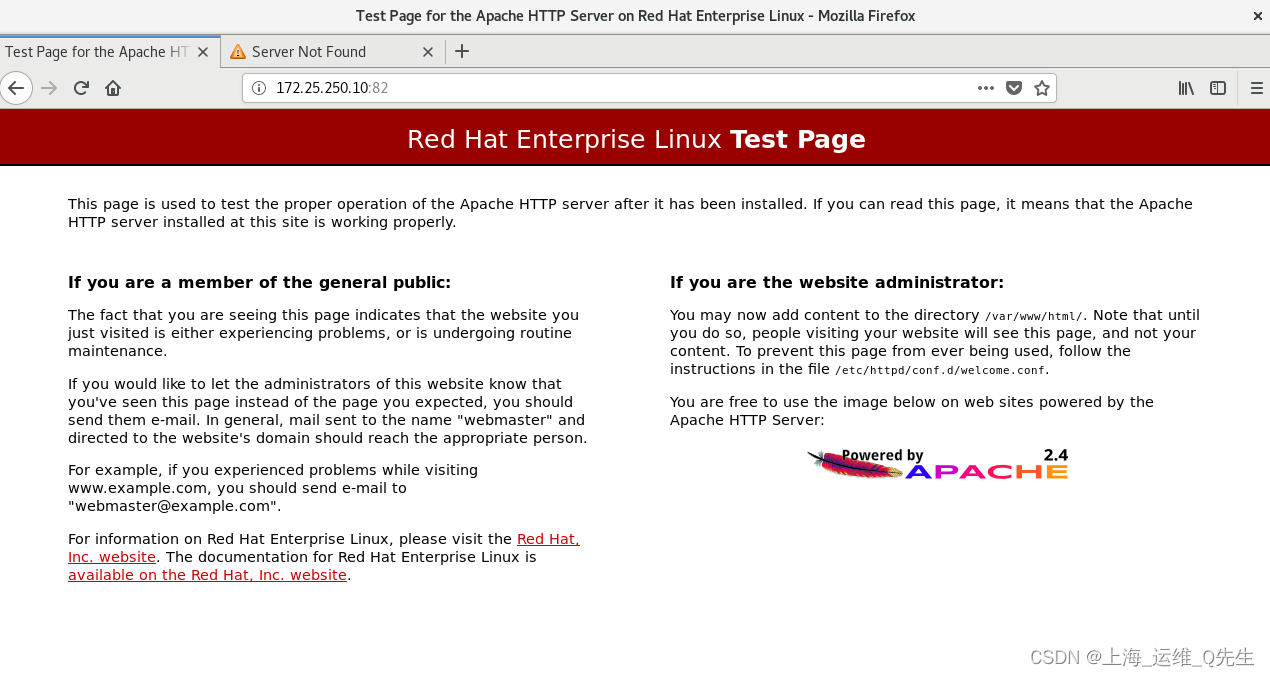
Task: Click the warning icon on Server Not Found tab
Action: point(238,52)
